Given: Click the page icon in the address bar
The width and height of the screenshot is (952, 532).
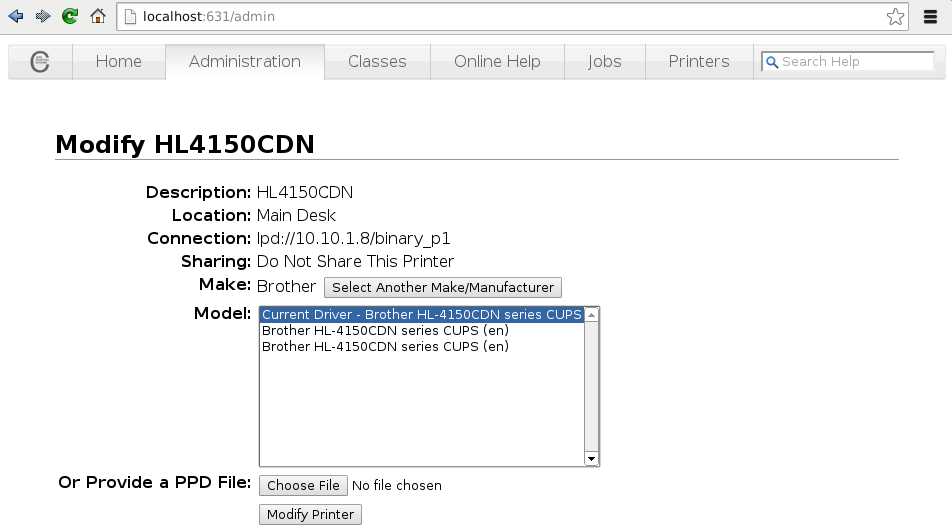Looking at the screenshot, I should (130, 16).
